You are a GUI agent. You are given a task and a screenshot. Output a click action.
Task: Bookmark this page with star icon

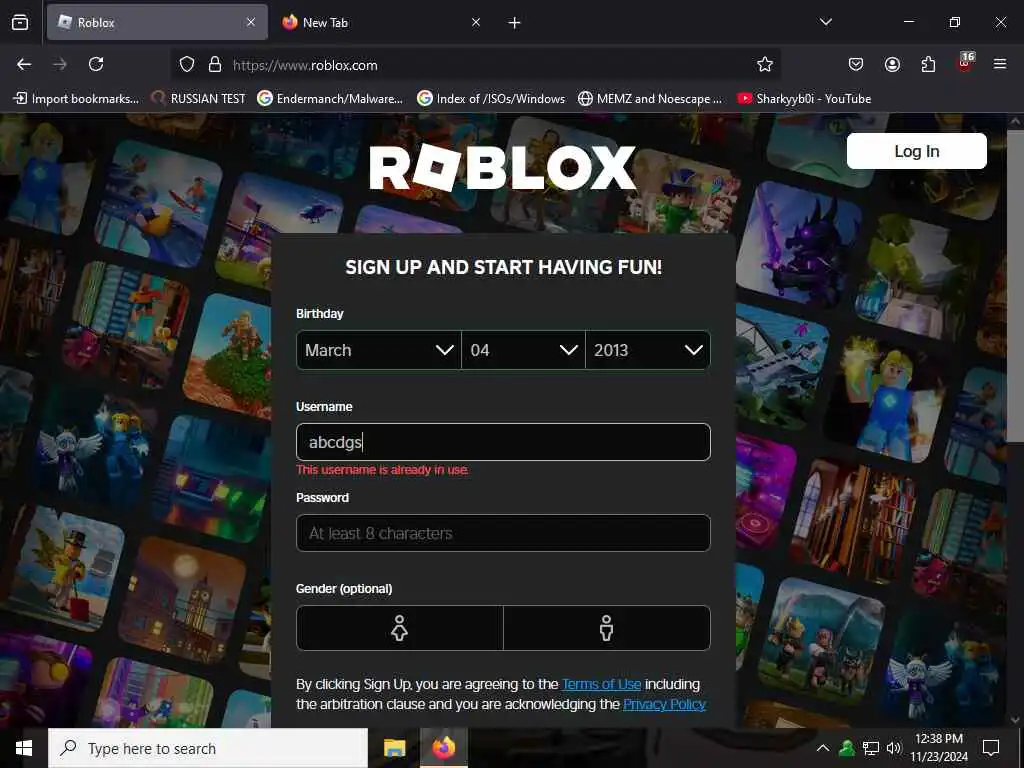coord(765,64)
